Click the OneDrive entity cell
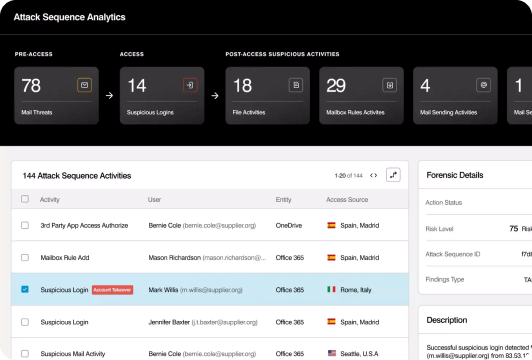This screenshot has width=532, height=360. (x=289, y=225)
